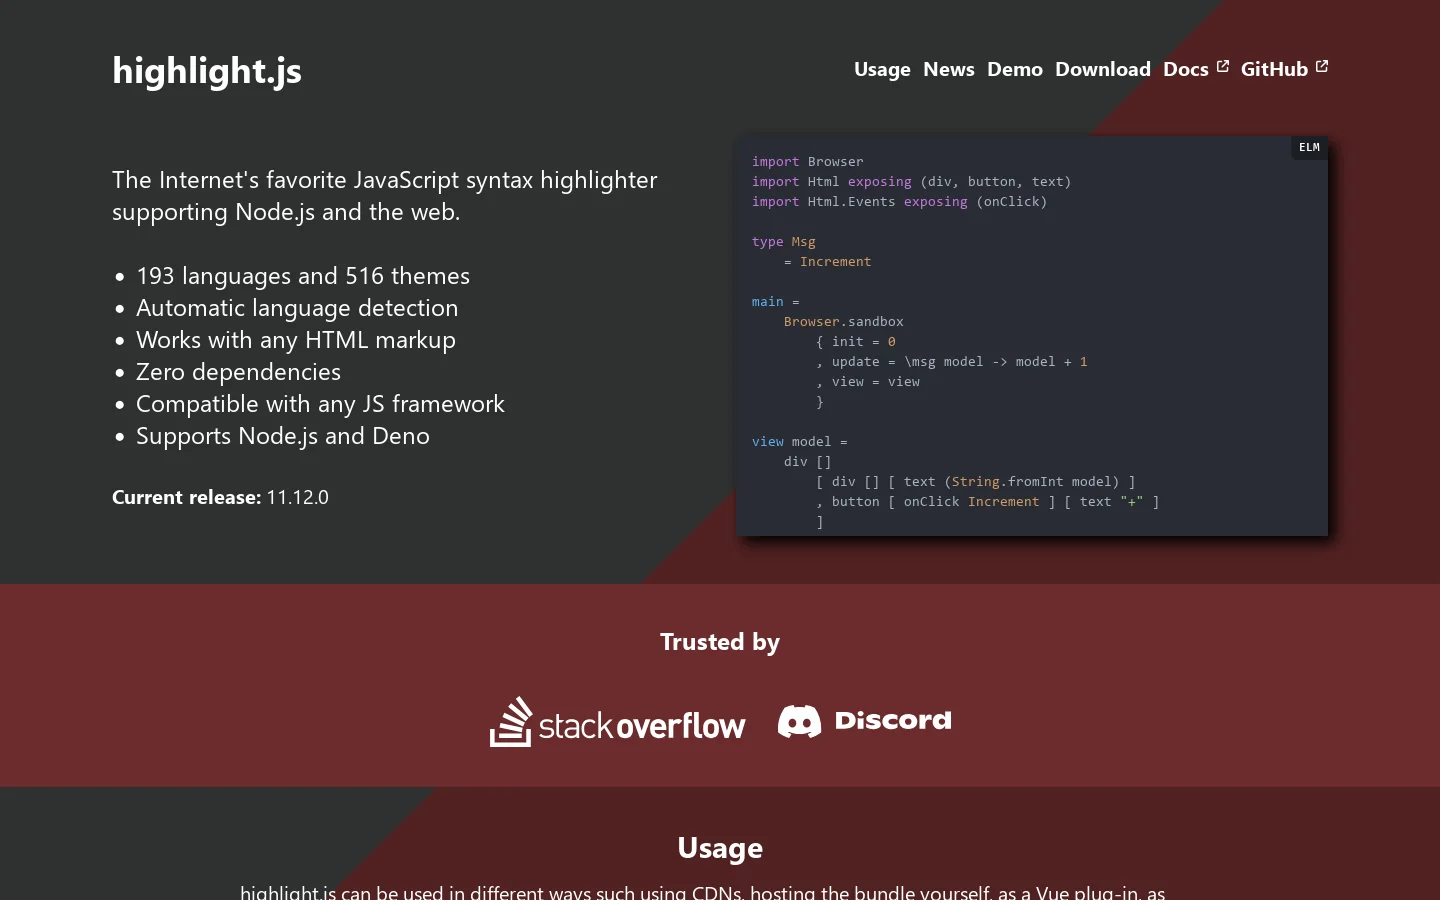
Task: Click the Stack Overflow logo
Action: [x=617, y=721]
